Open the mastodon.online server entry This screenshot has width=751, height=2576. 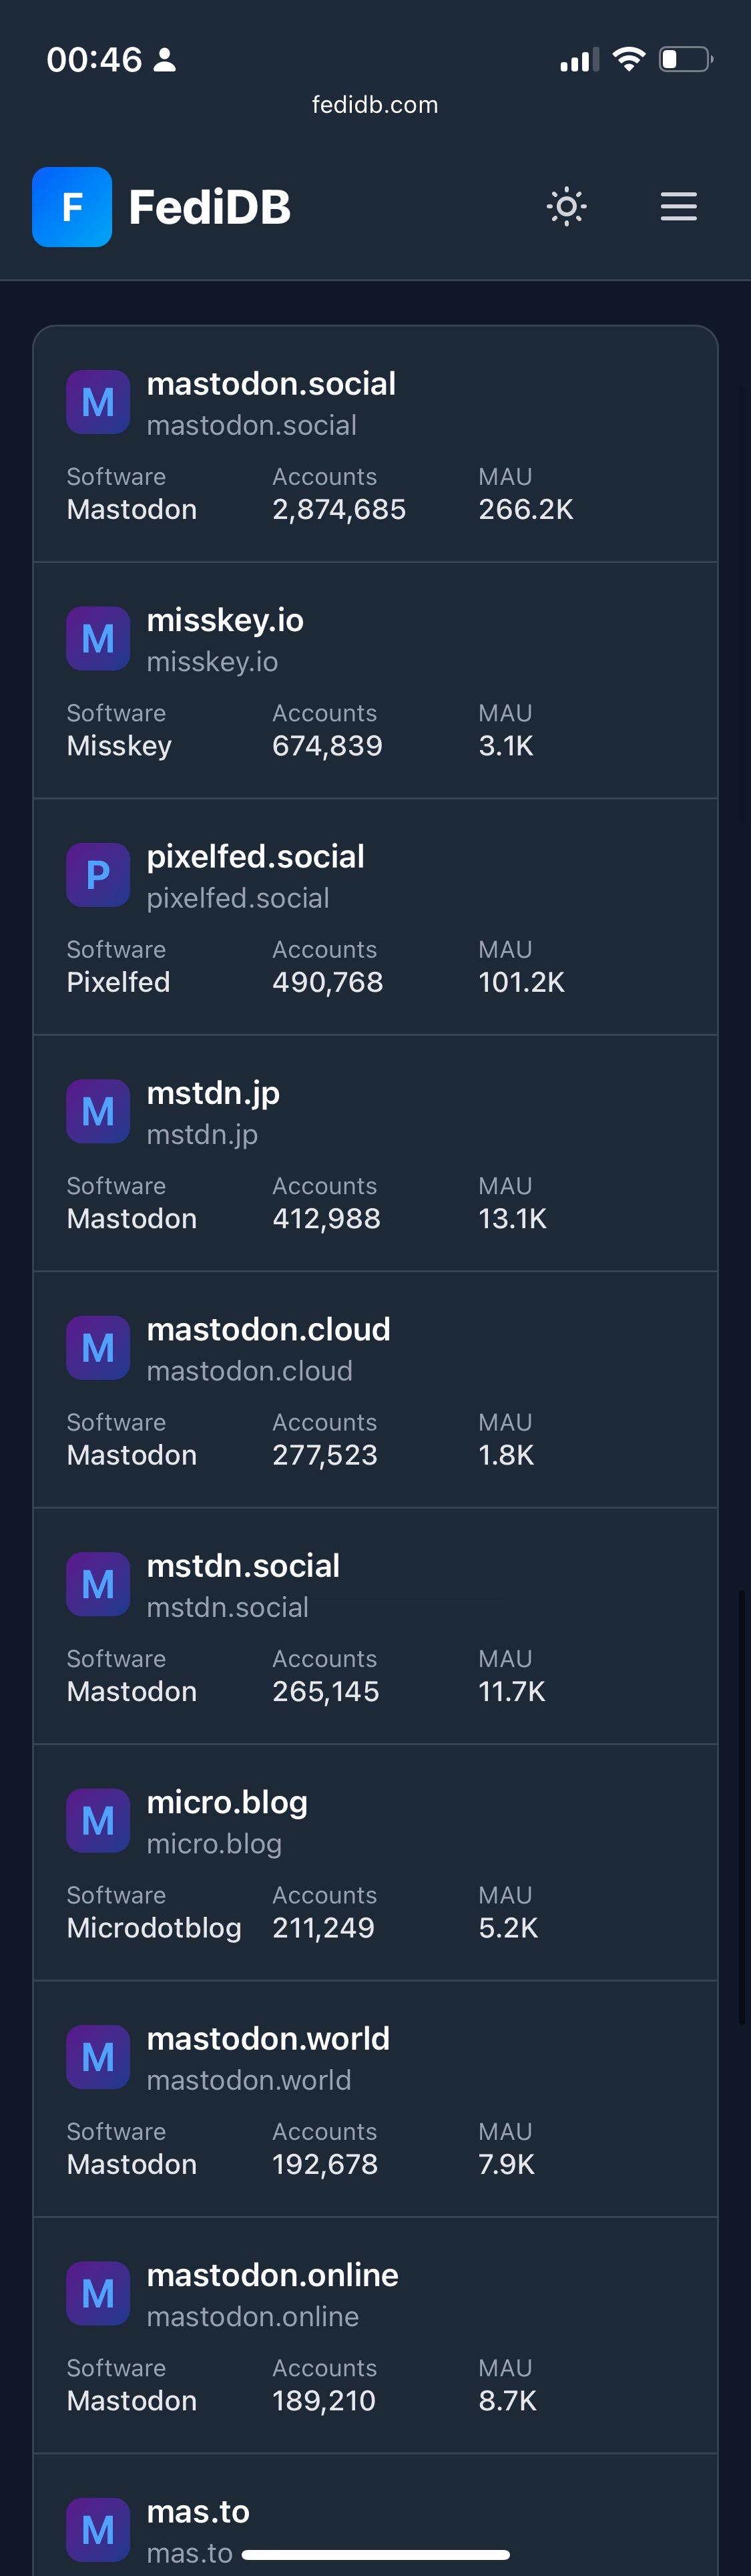(x=375, y=2336)
